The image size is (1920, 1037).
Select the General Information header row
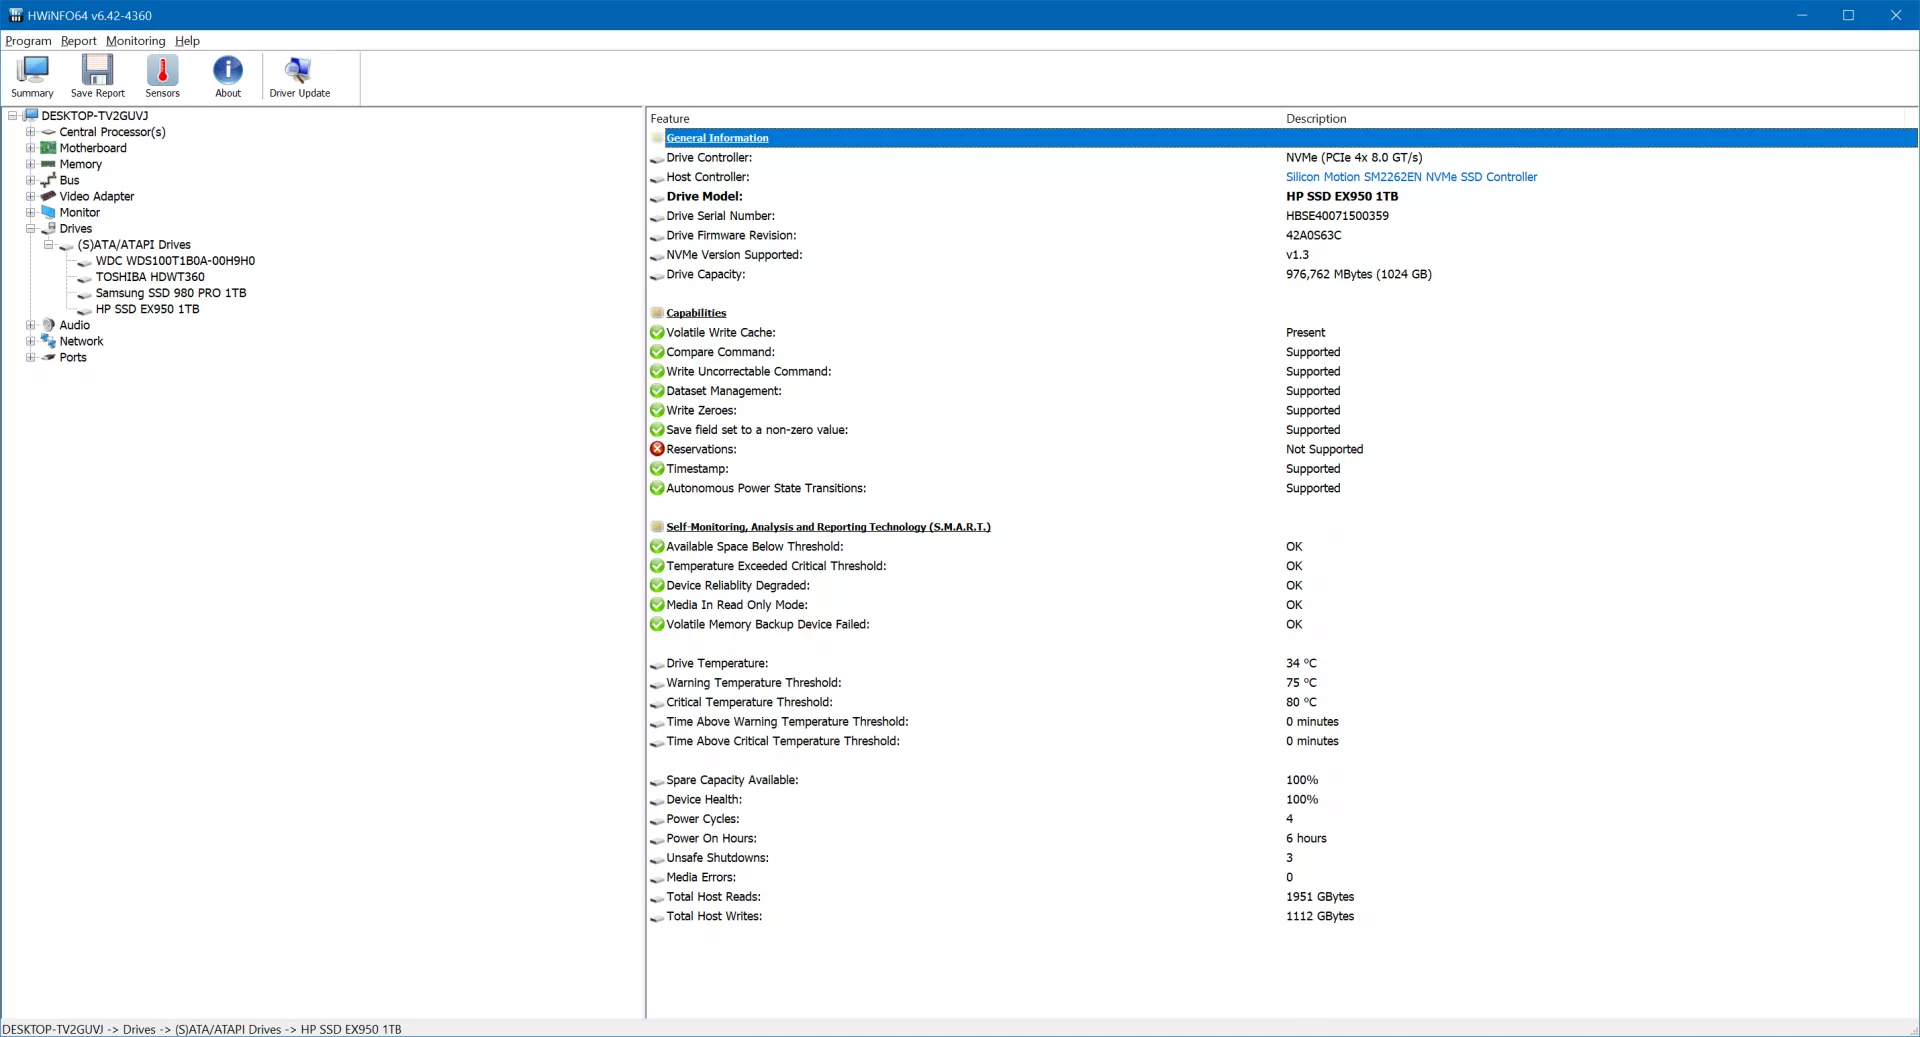(x=1282, y=138)
